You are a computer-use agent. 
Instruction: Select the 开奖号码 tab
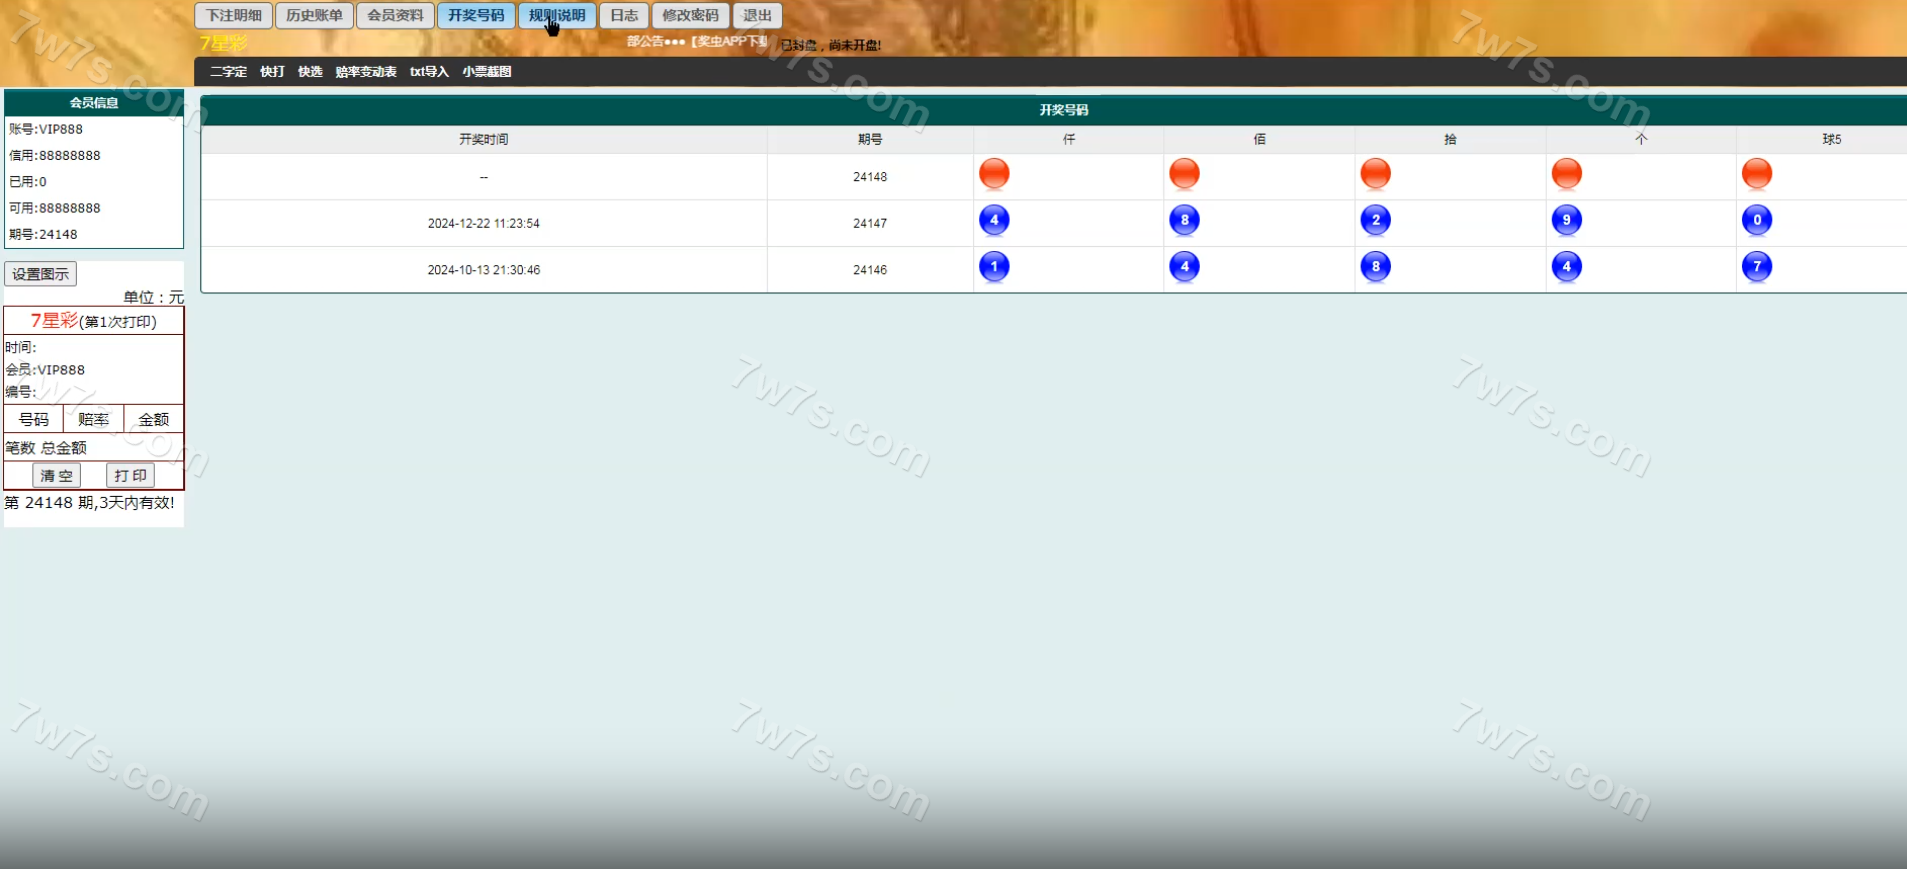[476, 16]
